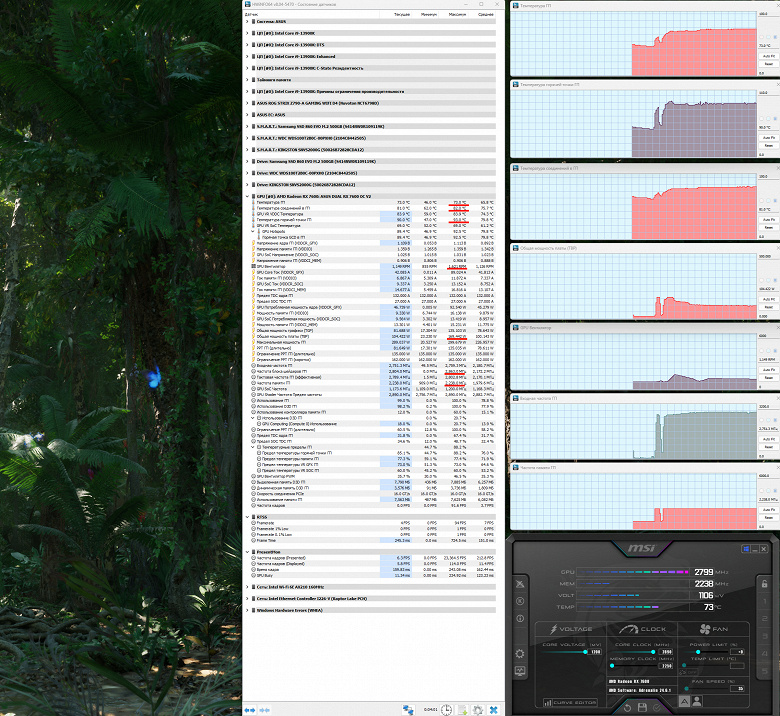Click the Afterburner Kombustor K icon
This screenshot has height=716, width=780.
(x=520, y=601)
